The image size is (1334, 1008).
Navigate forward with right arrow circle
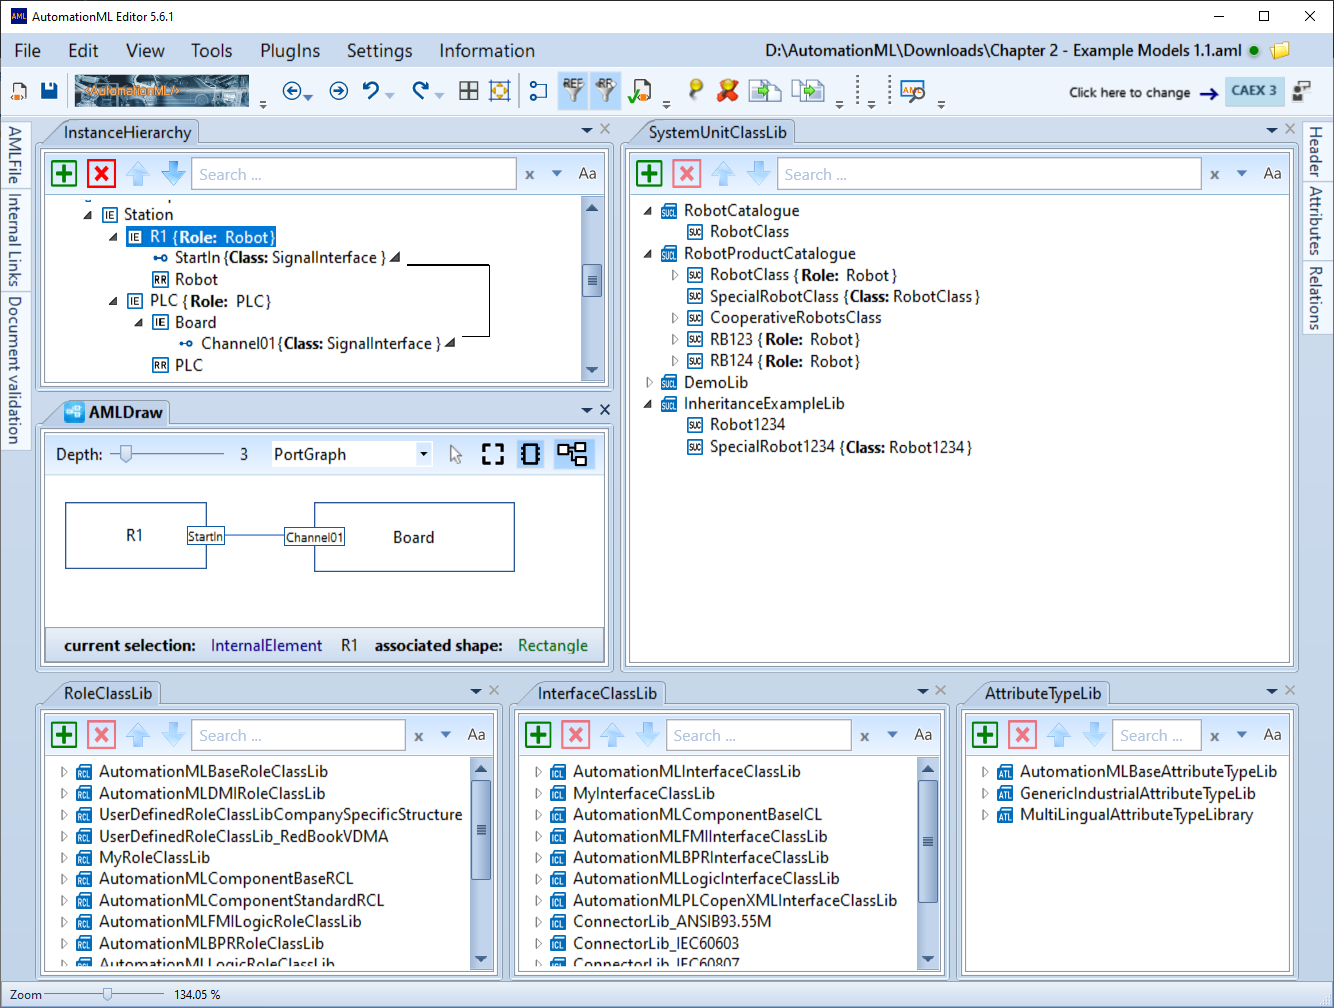coord(339,91)
